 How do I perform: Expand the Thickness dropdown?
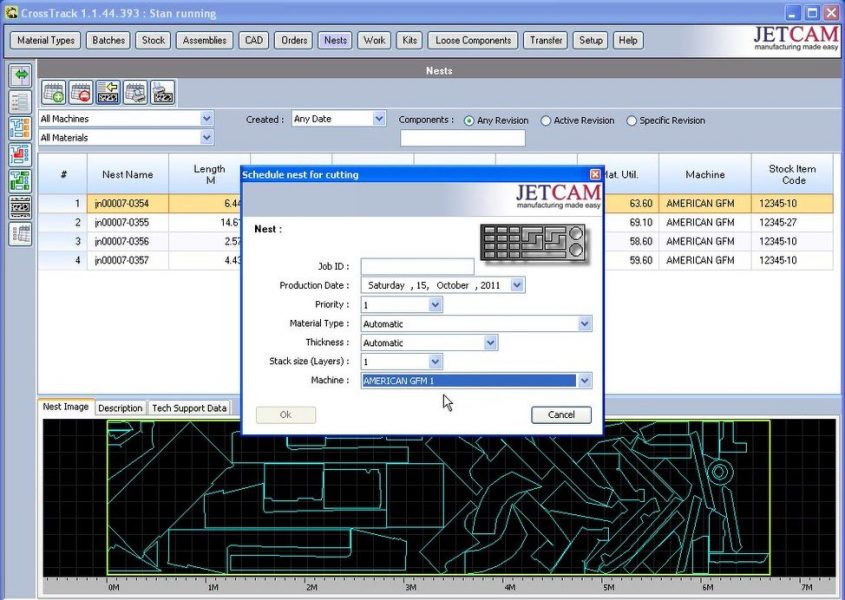click(490, 343)
